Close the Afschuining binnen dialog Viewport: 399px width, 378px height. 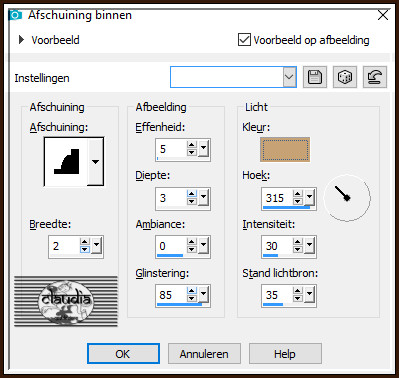[383, 15]
